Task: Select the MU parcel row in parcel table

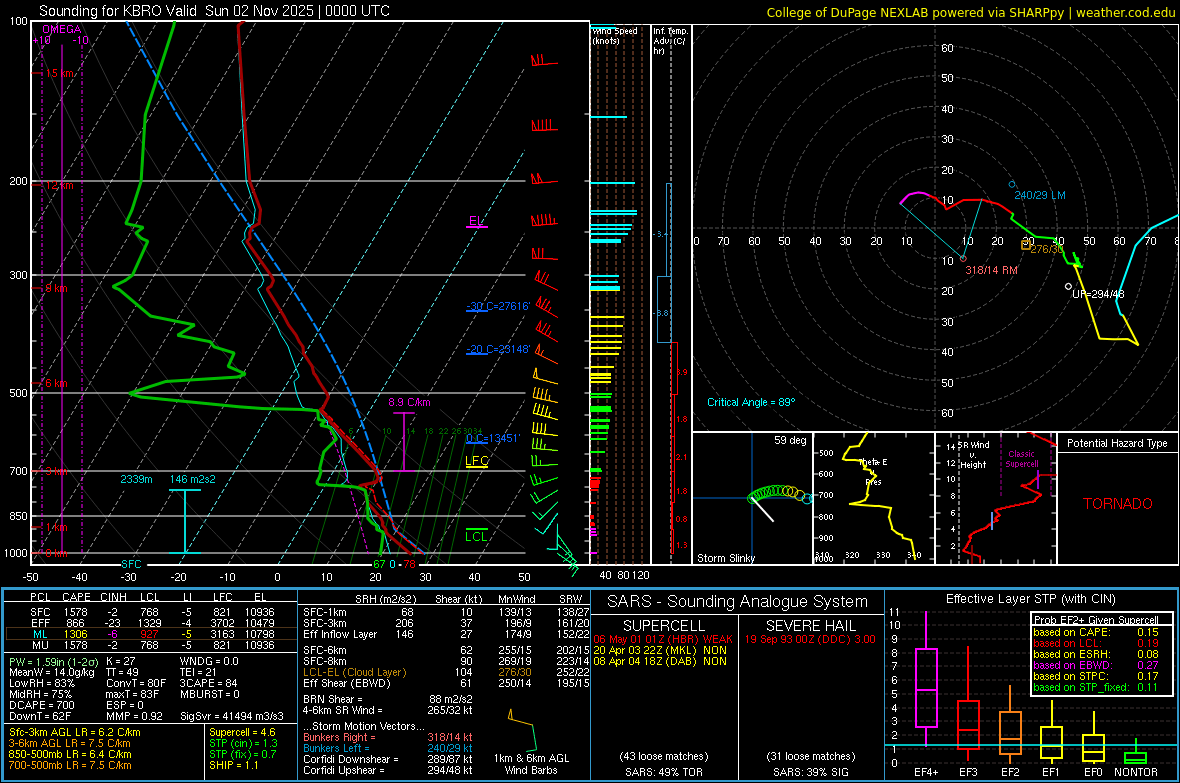Action: (151, 645)
